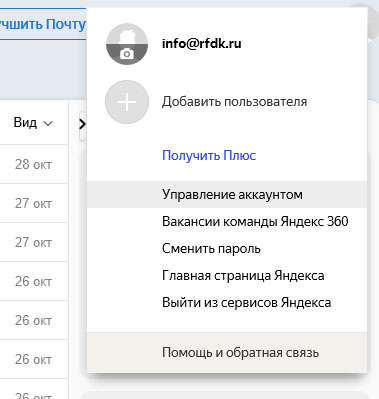Expand the panel with the right arrow chevron
Viewport: 379px width, 399px height.
82,124
